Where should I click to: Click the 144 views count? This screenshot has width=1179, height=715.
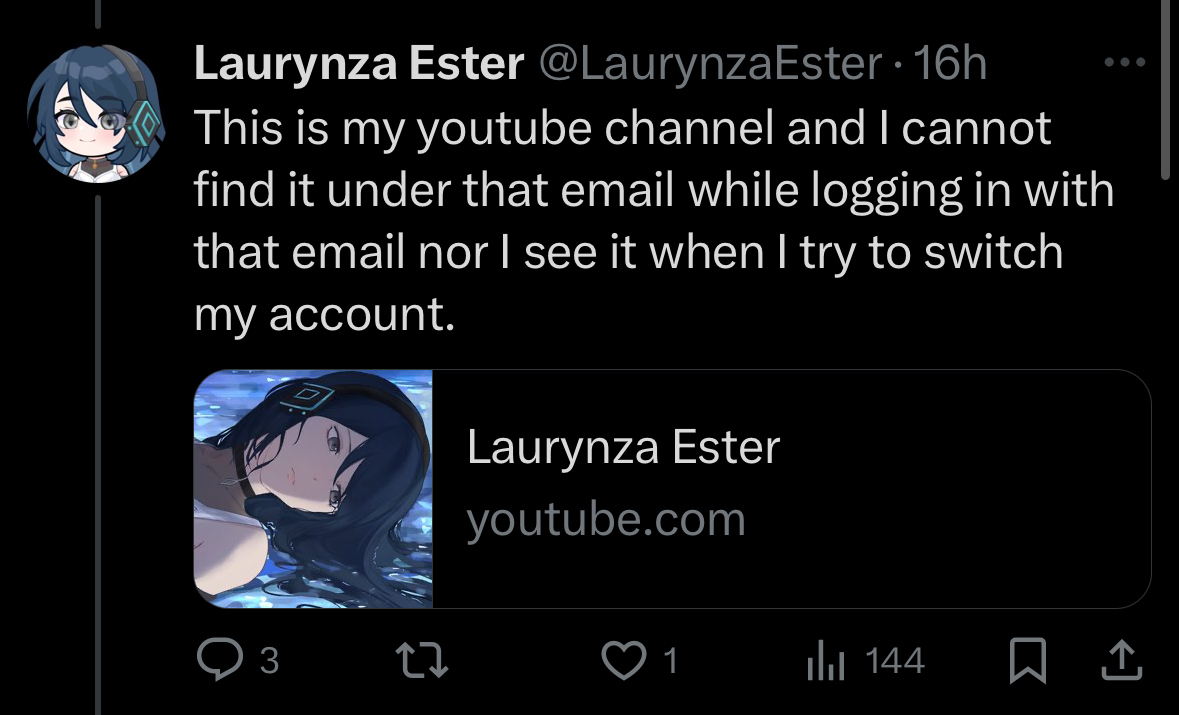click(894, 661)
